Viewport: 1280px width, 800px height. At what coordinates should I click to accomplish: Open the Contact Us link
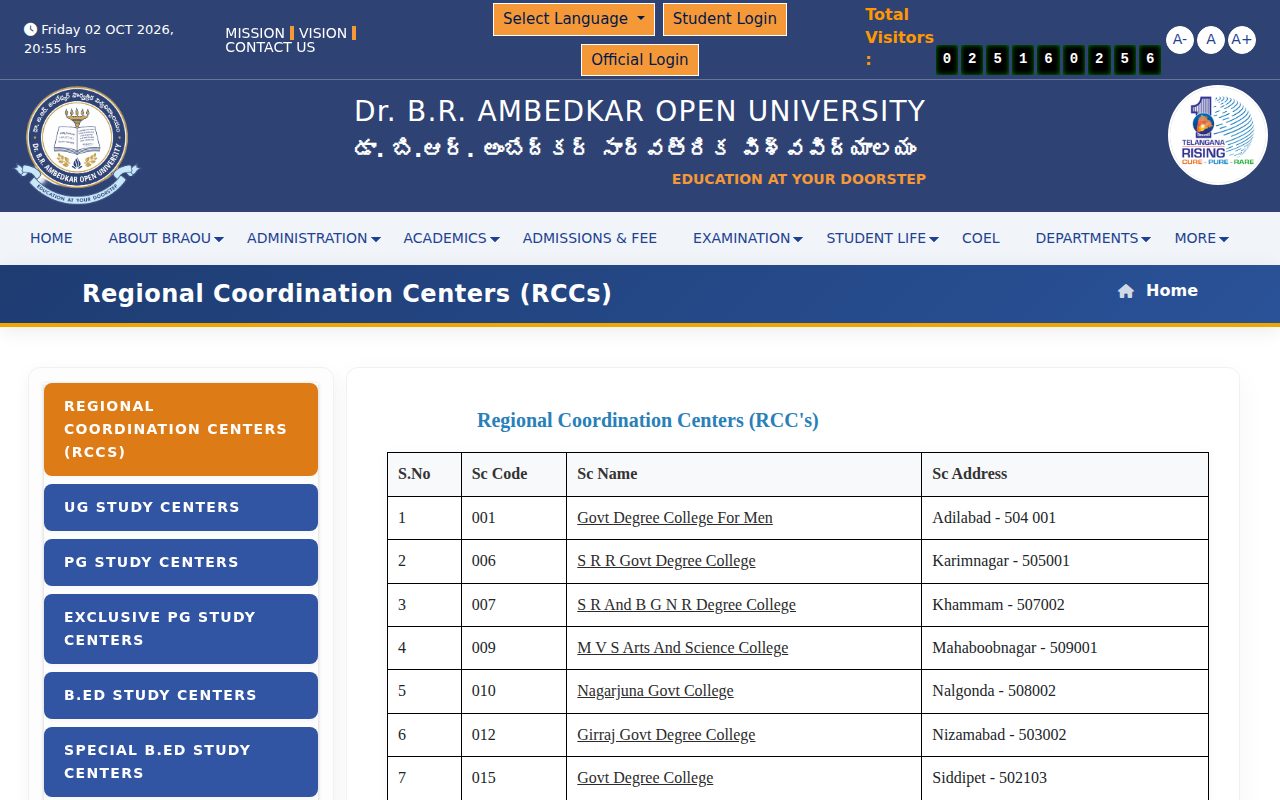[270, 47]
